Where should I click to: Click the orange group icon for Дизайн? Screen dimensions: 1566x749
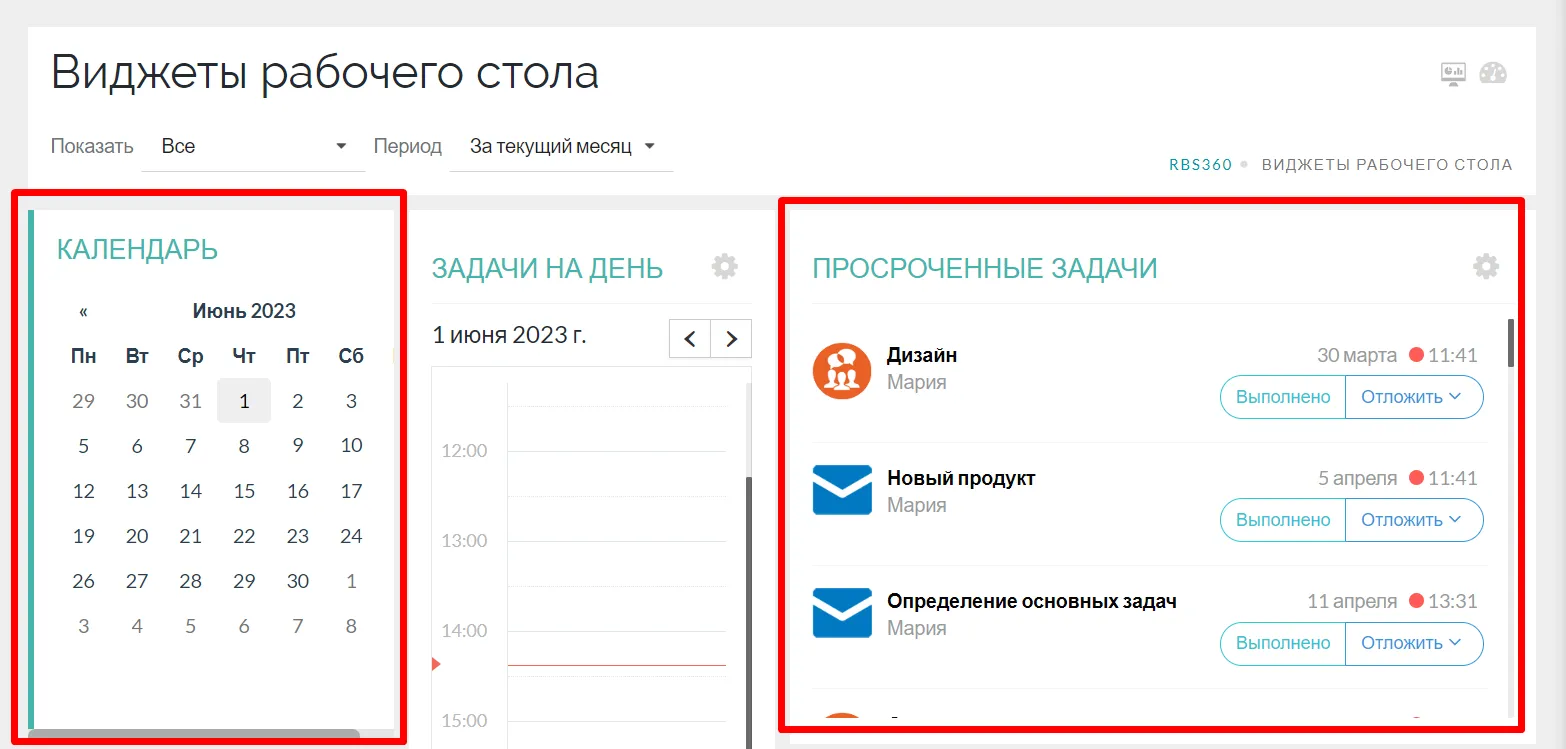coord(842,370)
